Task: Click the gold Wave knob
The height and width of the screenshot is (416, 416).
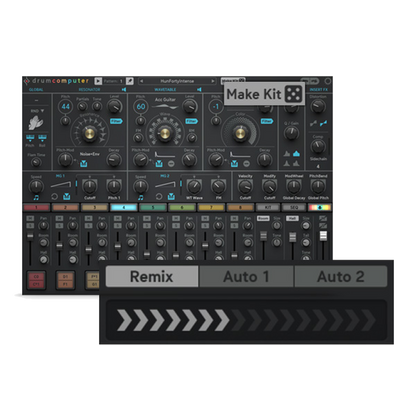Action: click(x=165, y=133)
